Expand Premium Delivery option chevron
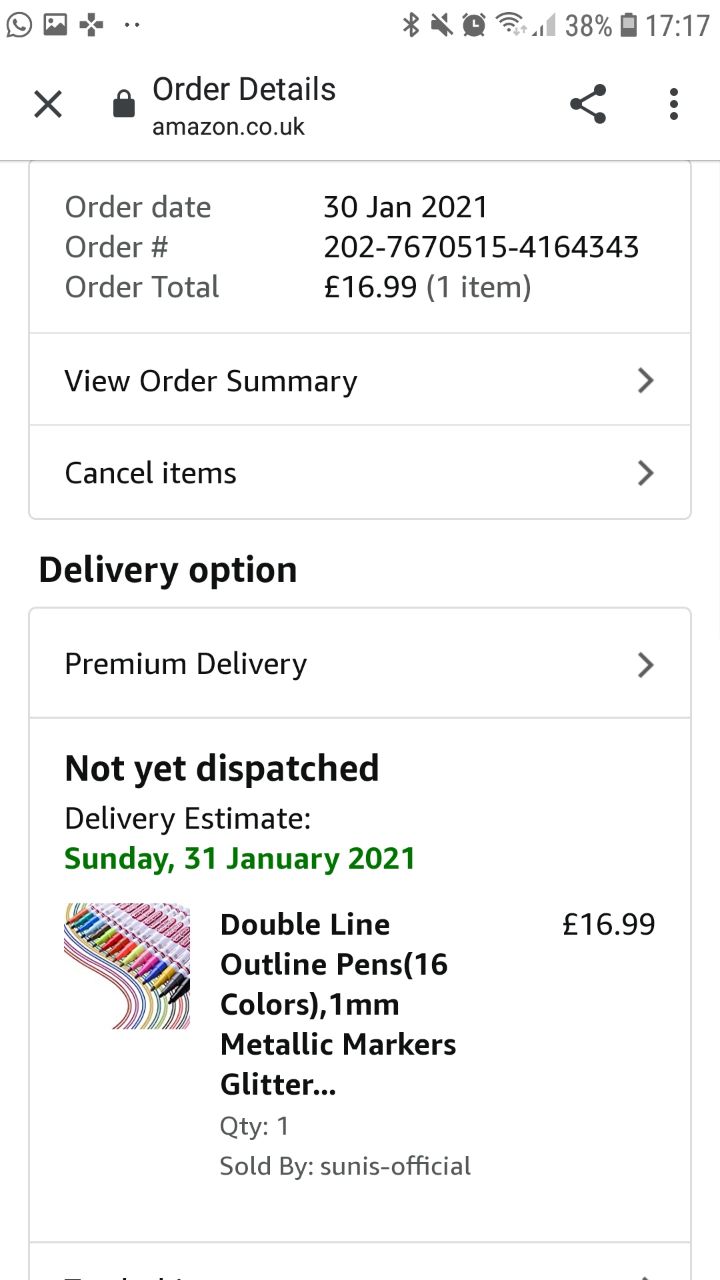The width and height of the screenshot is (720, 1280). click(646, 665)
